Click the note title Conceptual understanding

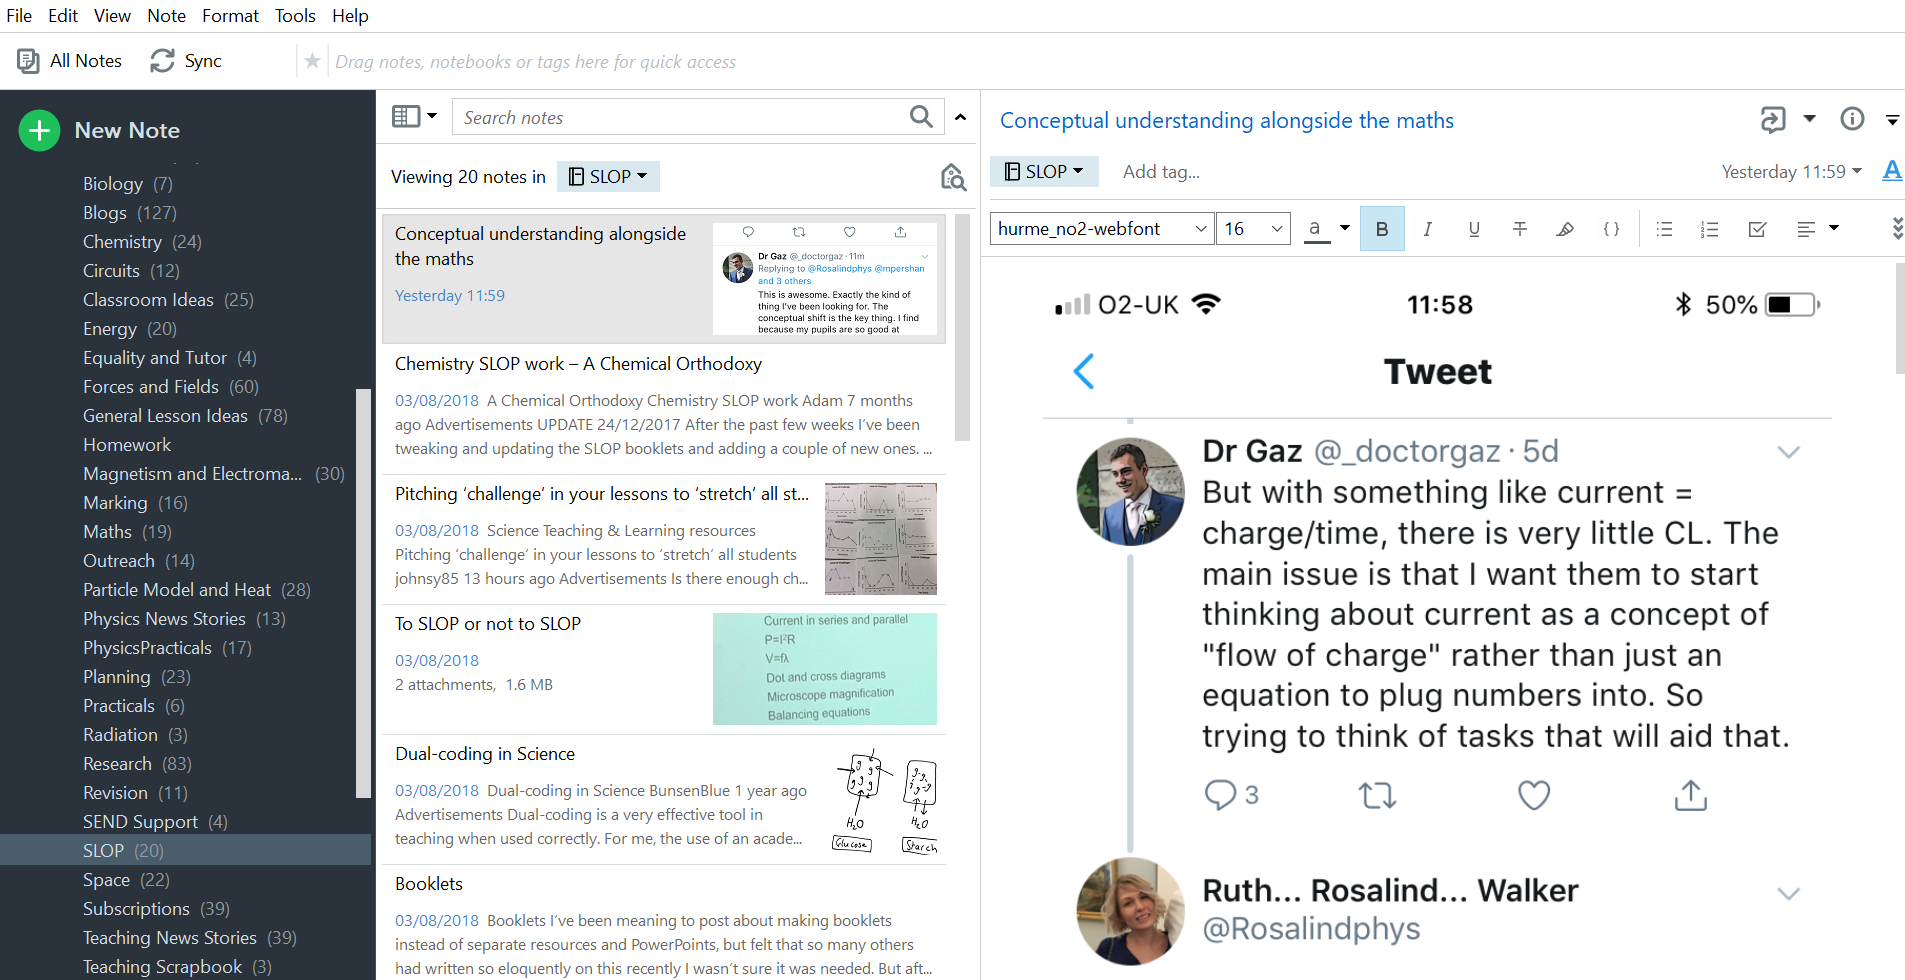(1226, 121)
